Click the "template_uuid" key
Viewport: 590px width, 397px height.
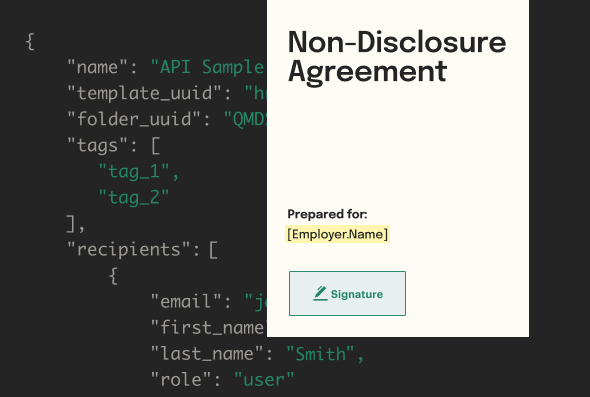pos(145,93)
